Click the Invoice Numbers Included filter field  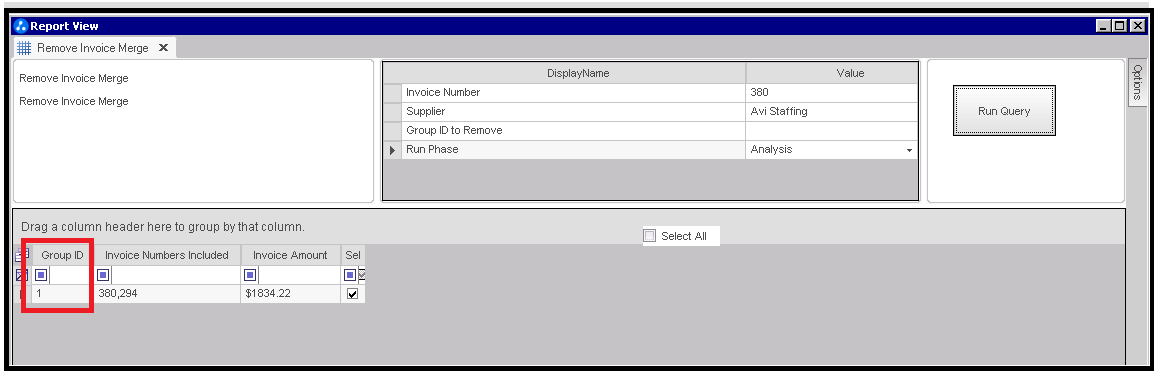tap(175, 275)
